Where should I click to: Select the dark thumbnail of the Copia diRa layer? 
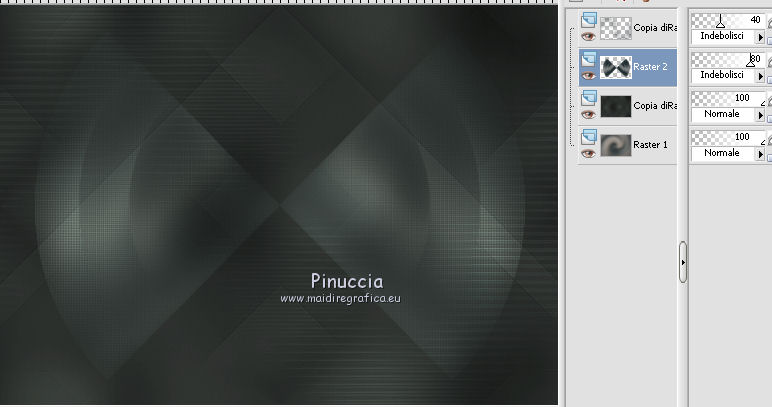(615, 106)
